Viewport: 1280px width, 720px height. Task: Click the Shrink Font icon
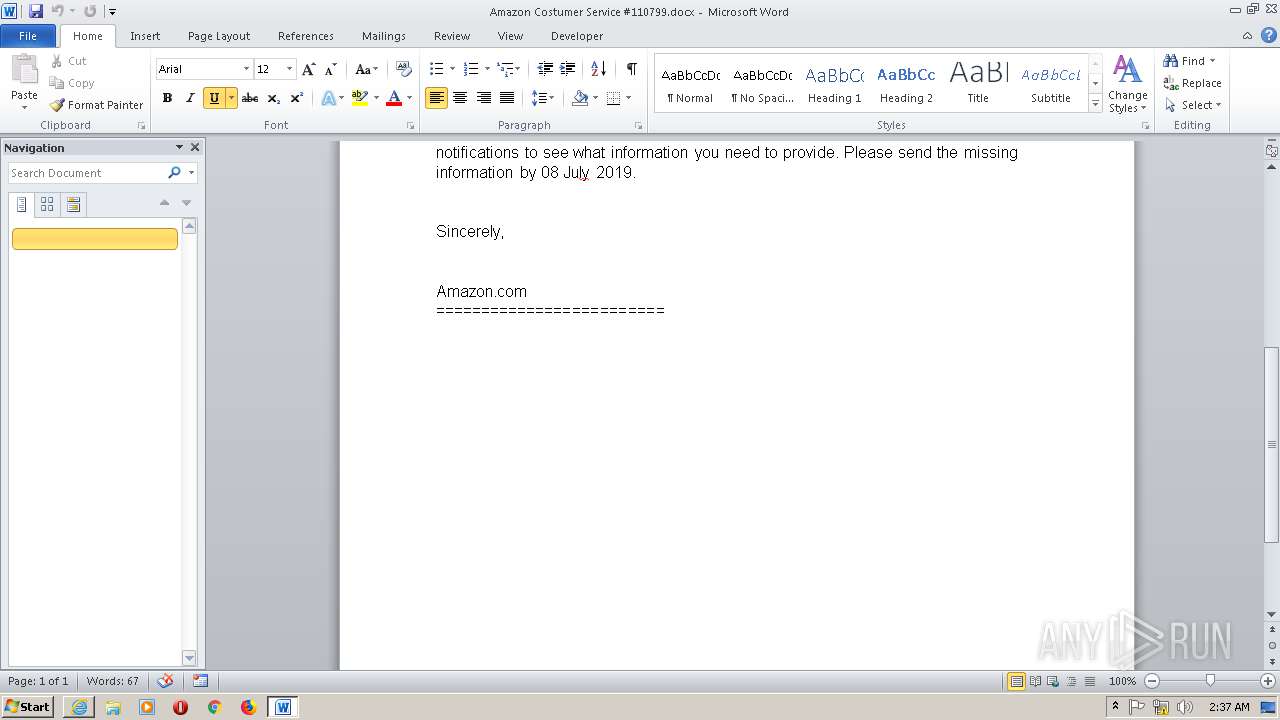click(331, 69)
